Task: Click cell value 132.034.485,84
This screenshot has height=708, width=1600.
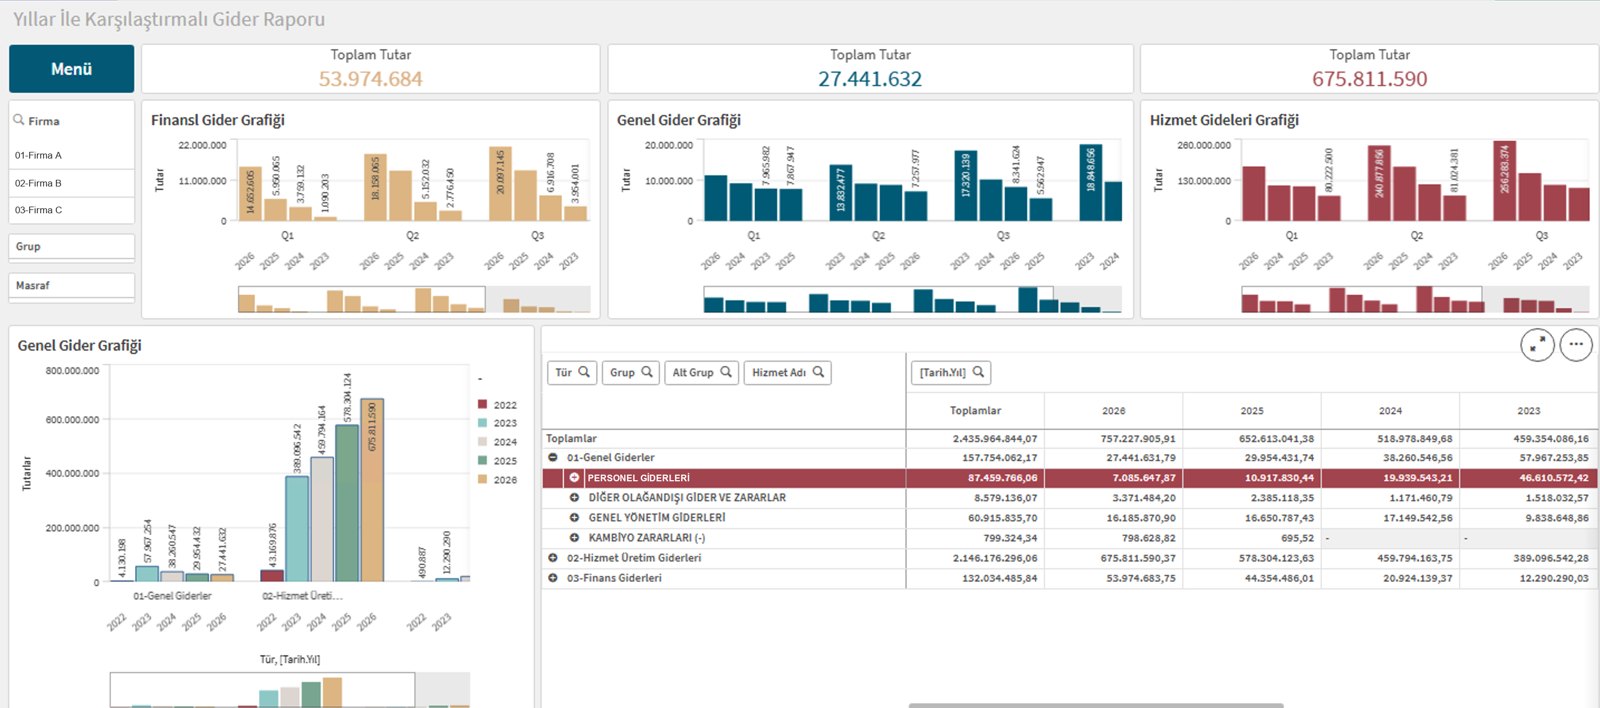Action: point(999,578)
